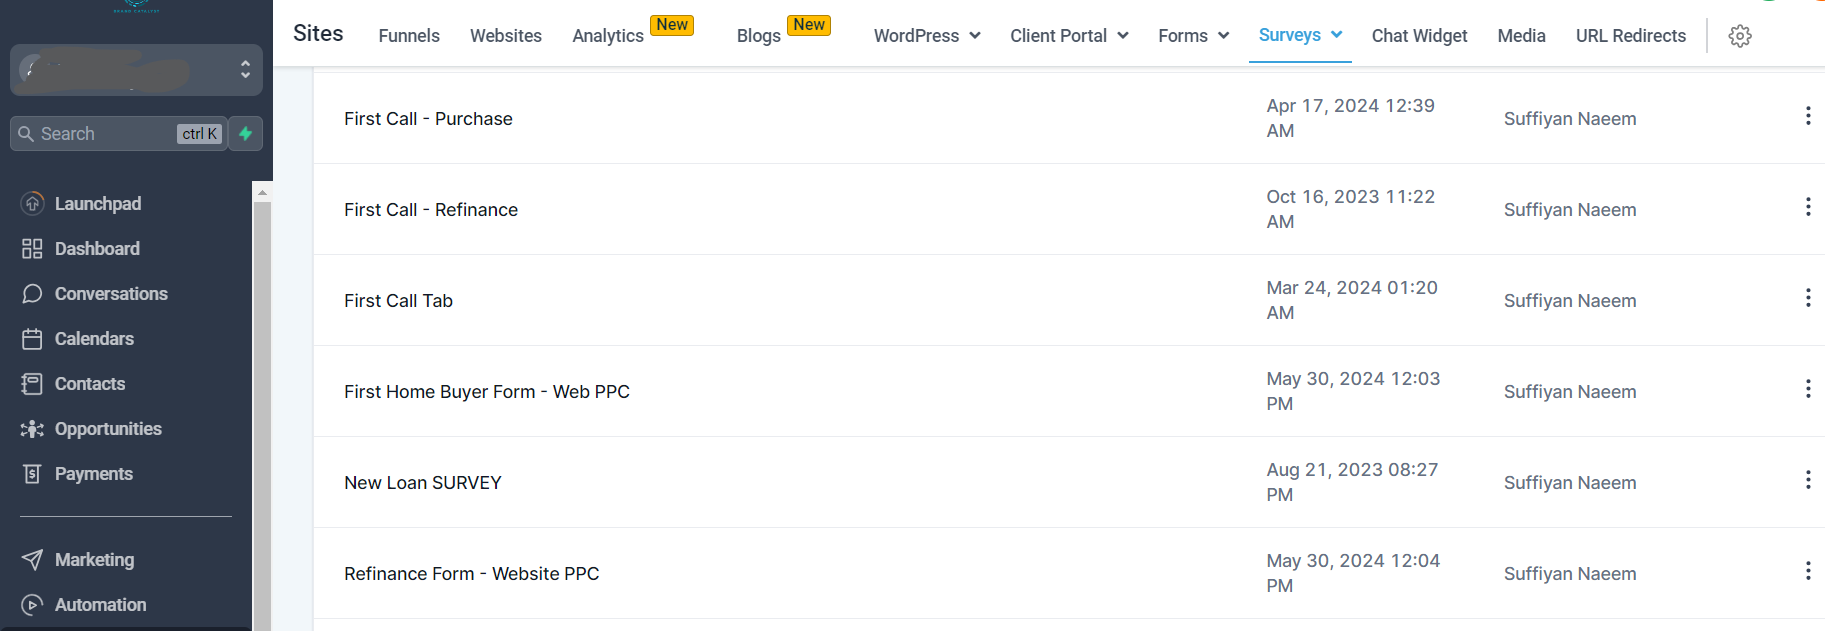Viewport: 1825px width, 631px height.
Task: Open the First Call Tab survey
Action: [398, 301]
